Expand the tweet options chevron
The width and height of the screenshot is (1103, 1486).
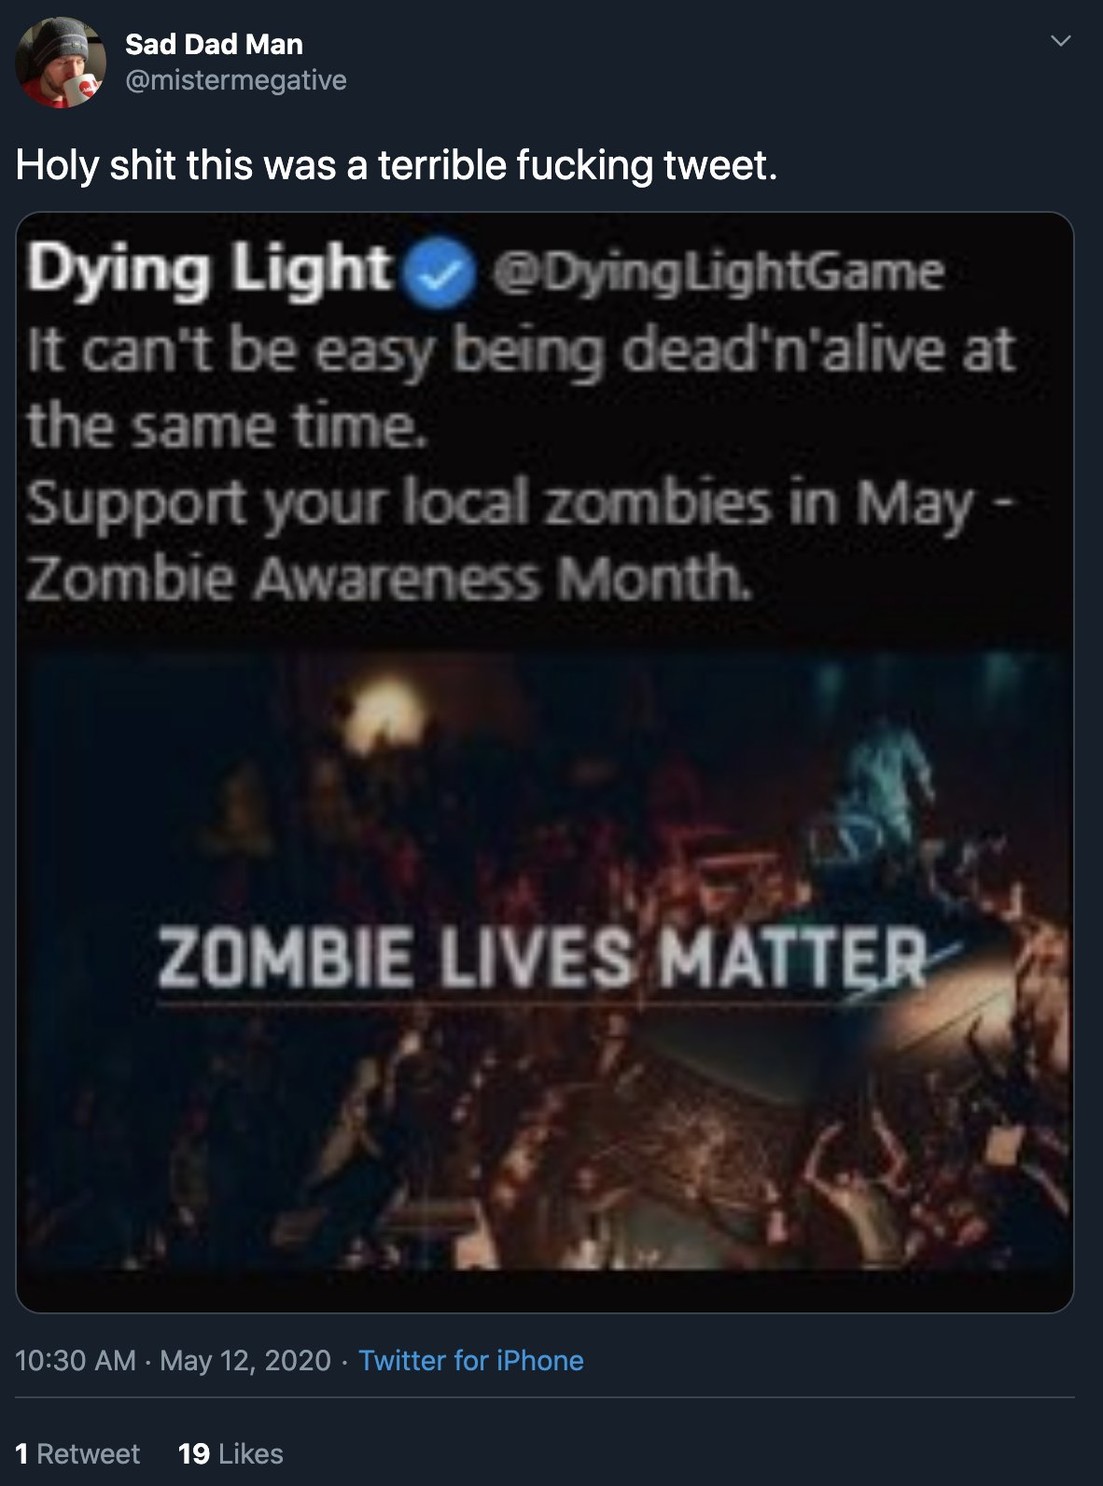coord(1060,41)
